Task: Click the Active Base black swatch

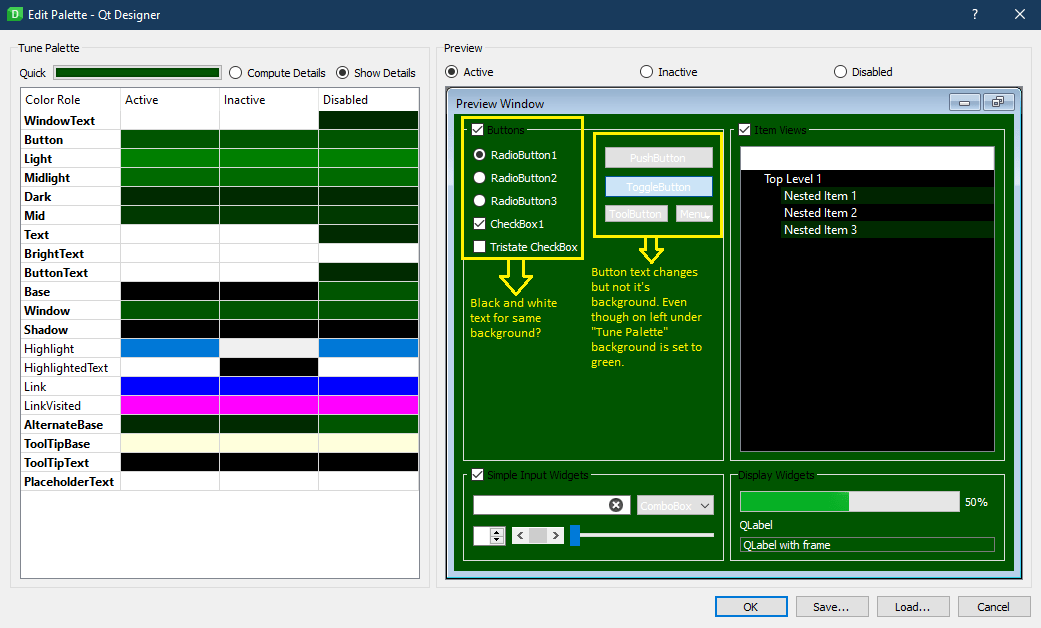Action: pos(170,291)
